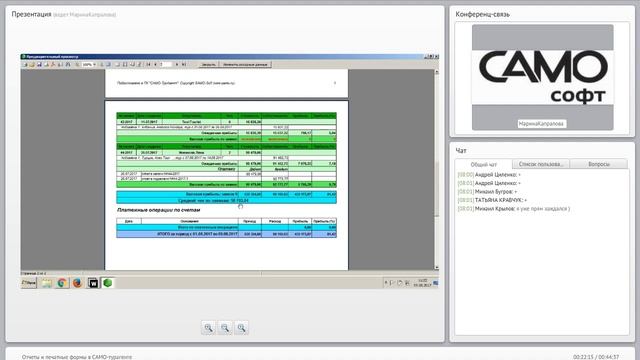Click the preview window vertical scrollbar
The width and height of the screenshot is (640, 360).
click(x=436, y=169)
